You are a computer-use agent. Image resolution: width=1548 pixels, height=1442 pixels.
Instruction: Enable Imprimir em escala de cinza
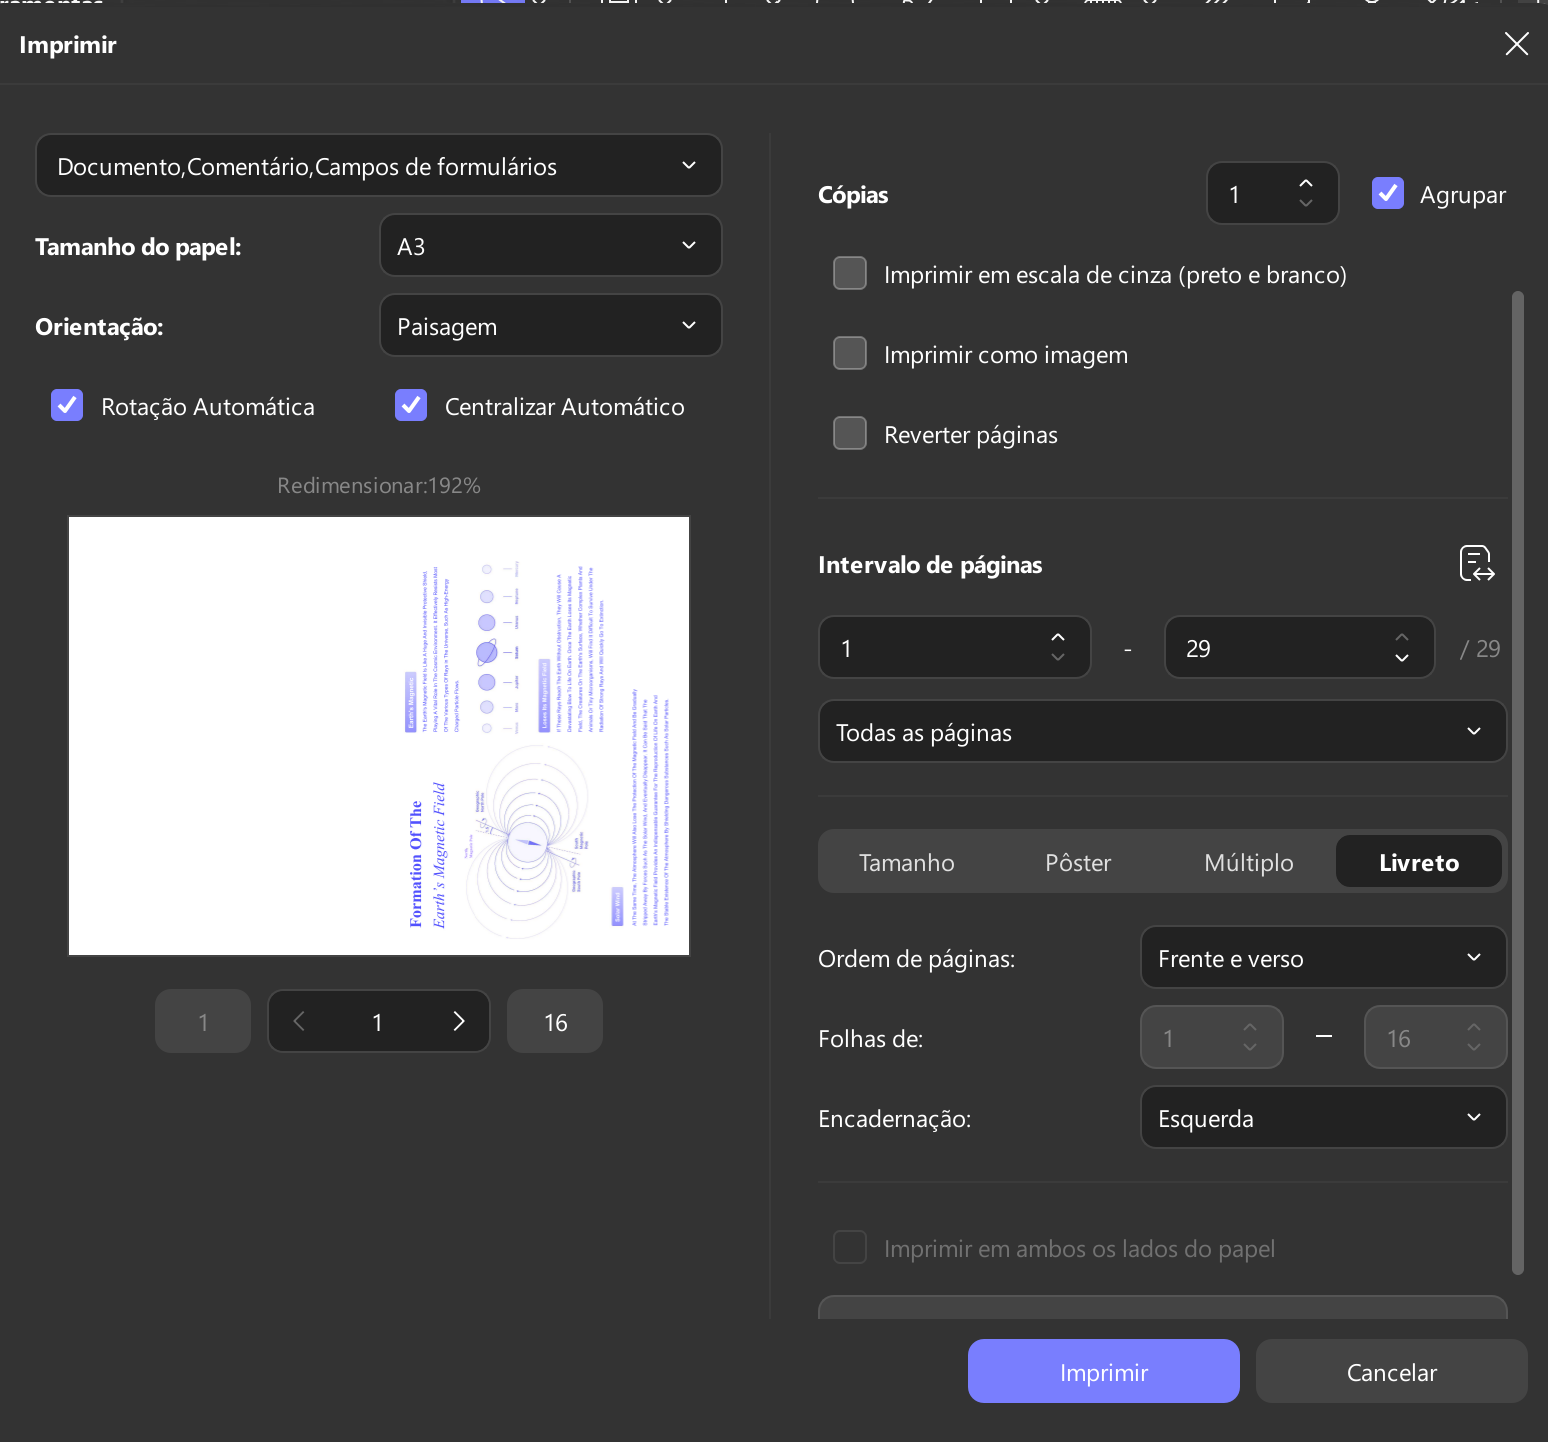pyautogui.click(x=850, y=273)
